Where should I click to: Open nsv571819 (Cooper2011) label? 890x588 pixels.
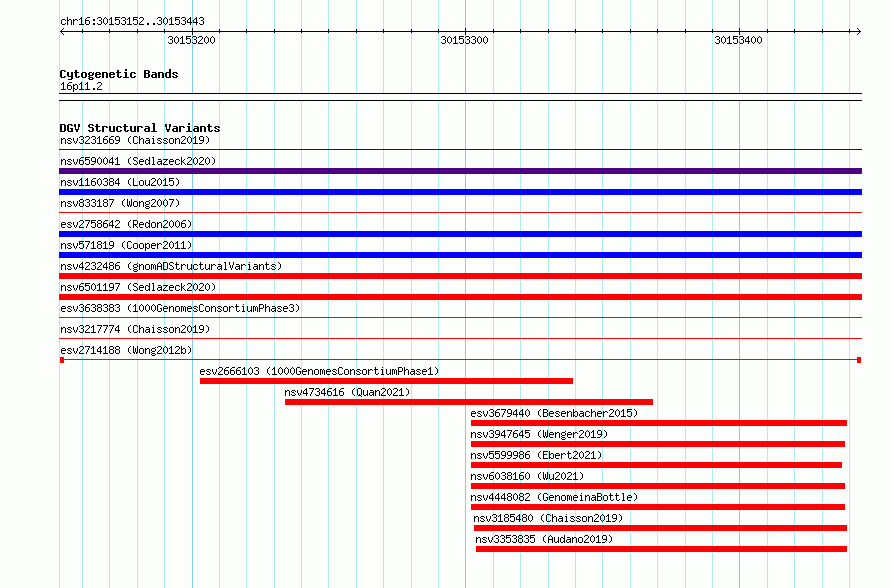pos(126,245)
